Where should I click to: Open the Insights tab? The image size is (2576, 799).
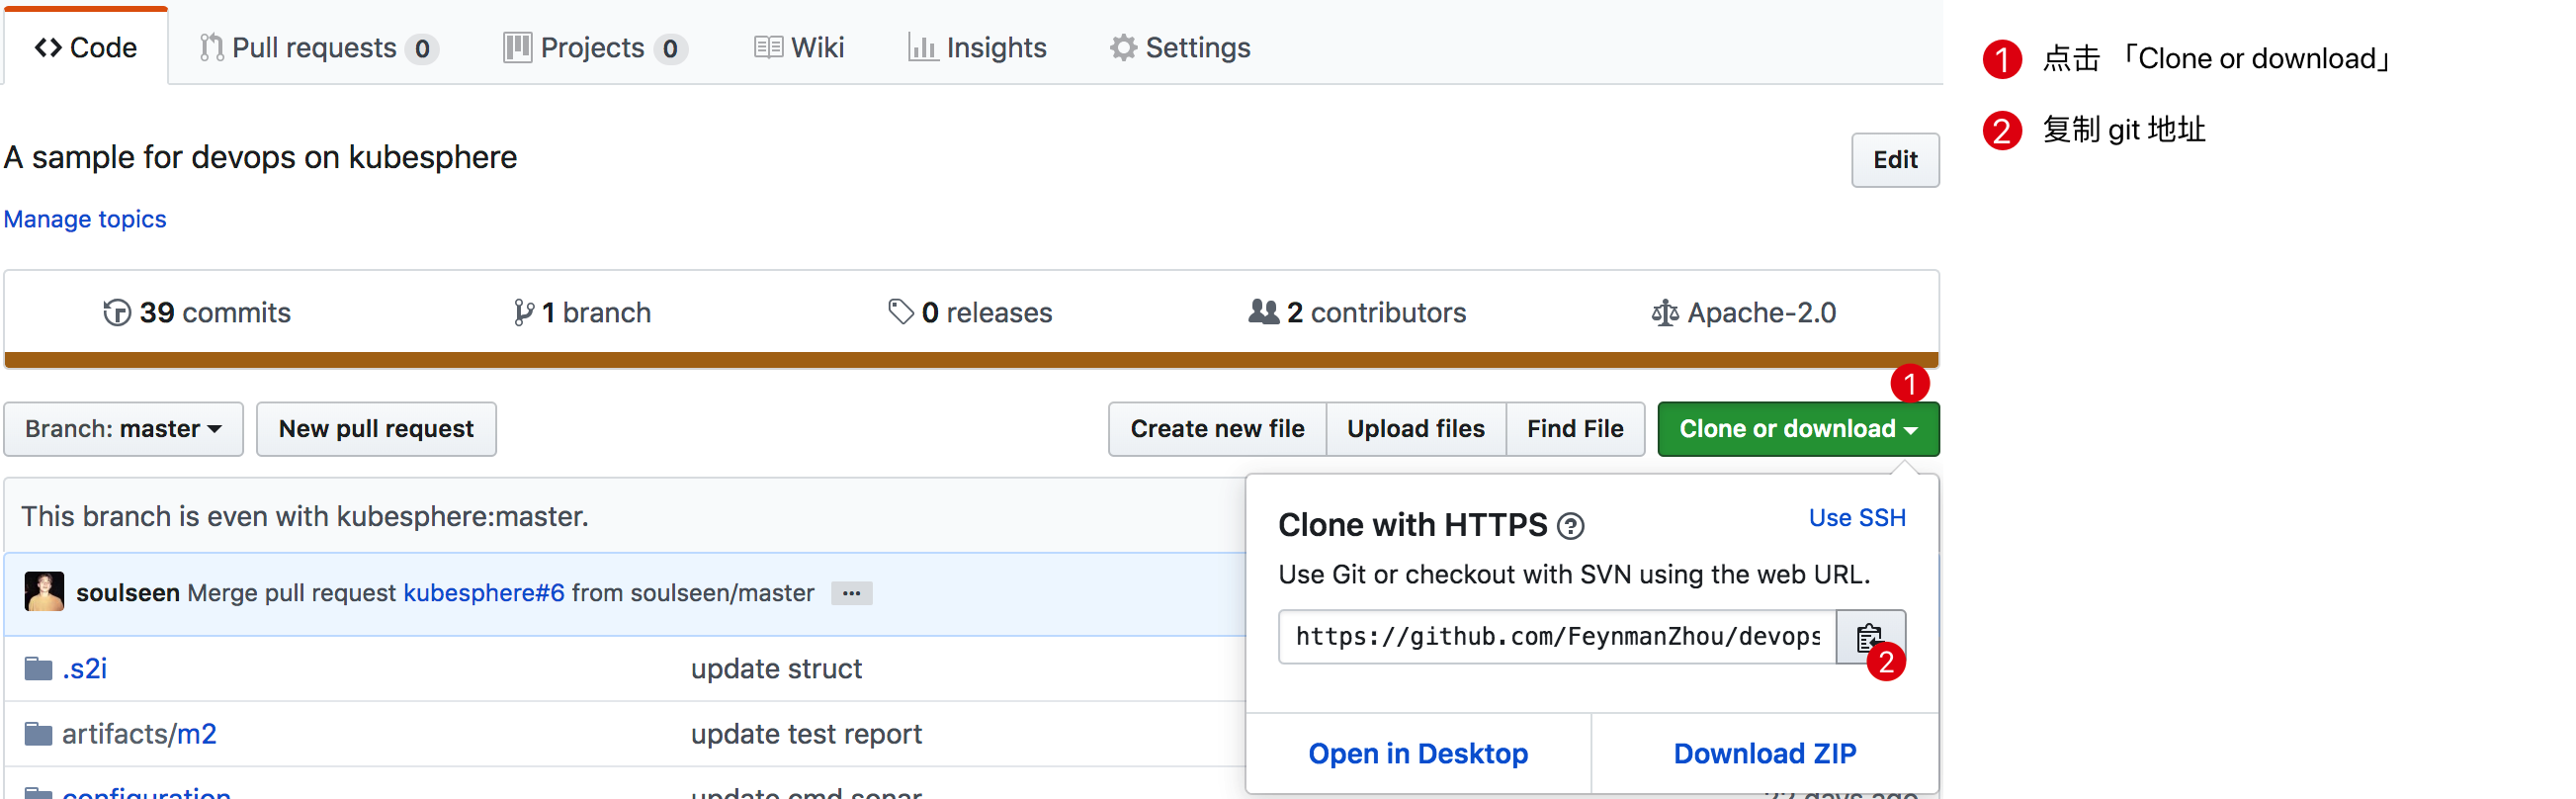[977, 48]
